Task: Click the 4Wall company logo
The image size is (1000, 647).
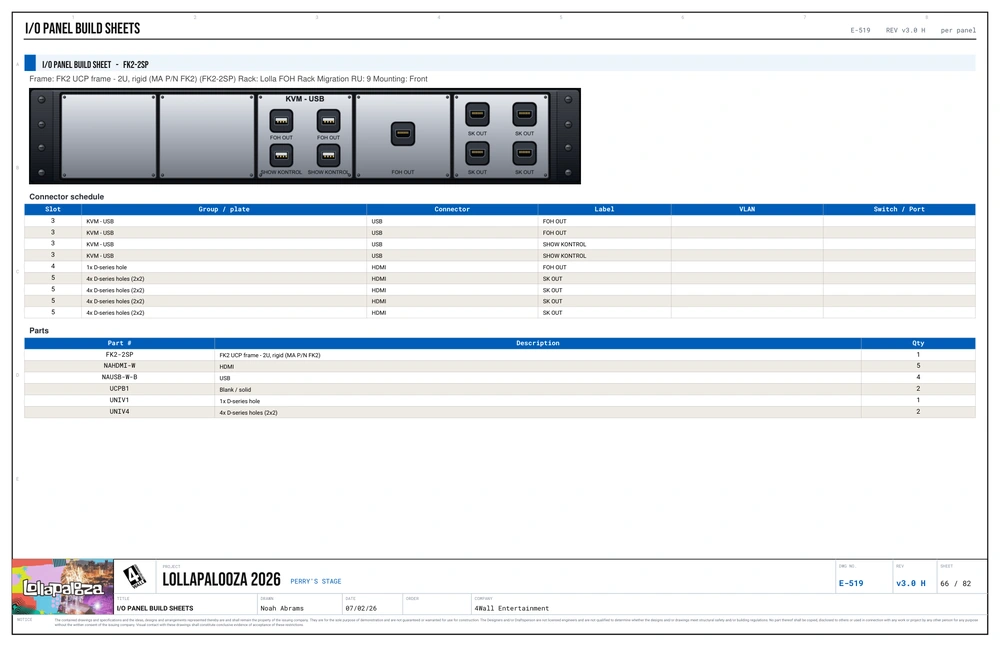Action: 135,576
